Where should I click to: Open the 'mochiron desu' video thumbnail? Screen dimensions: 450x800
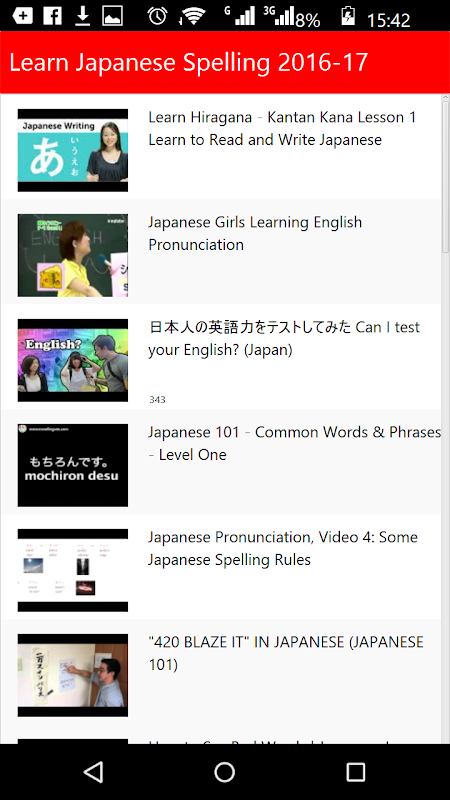coord(73,465)
